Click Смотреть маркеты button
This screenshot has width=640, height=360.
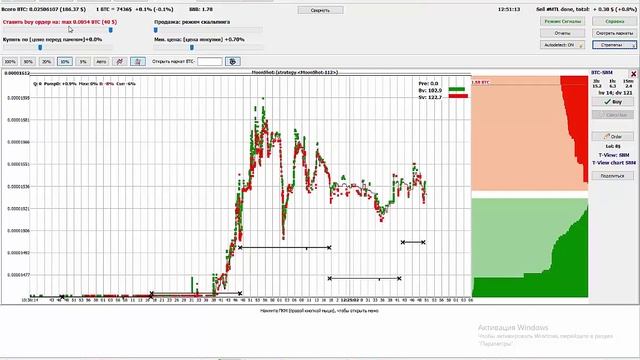(x=614, y=33)
